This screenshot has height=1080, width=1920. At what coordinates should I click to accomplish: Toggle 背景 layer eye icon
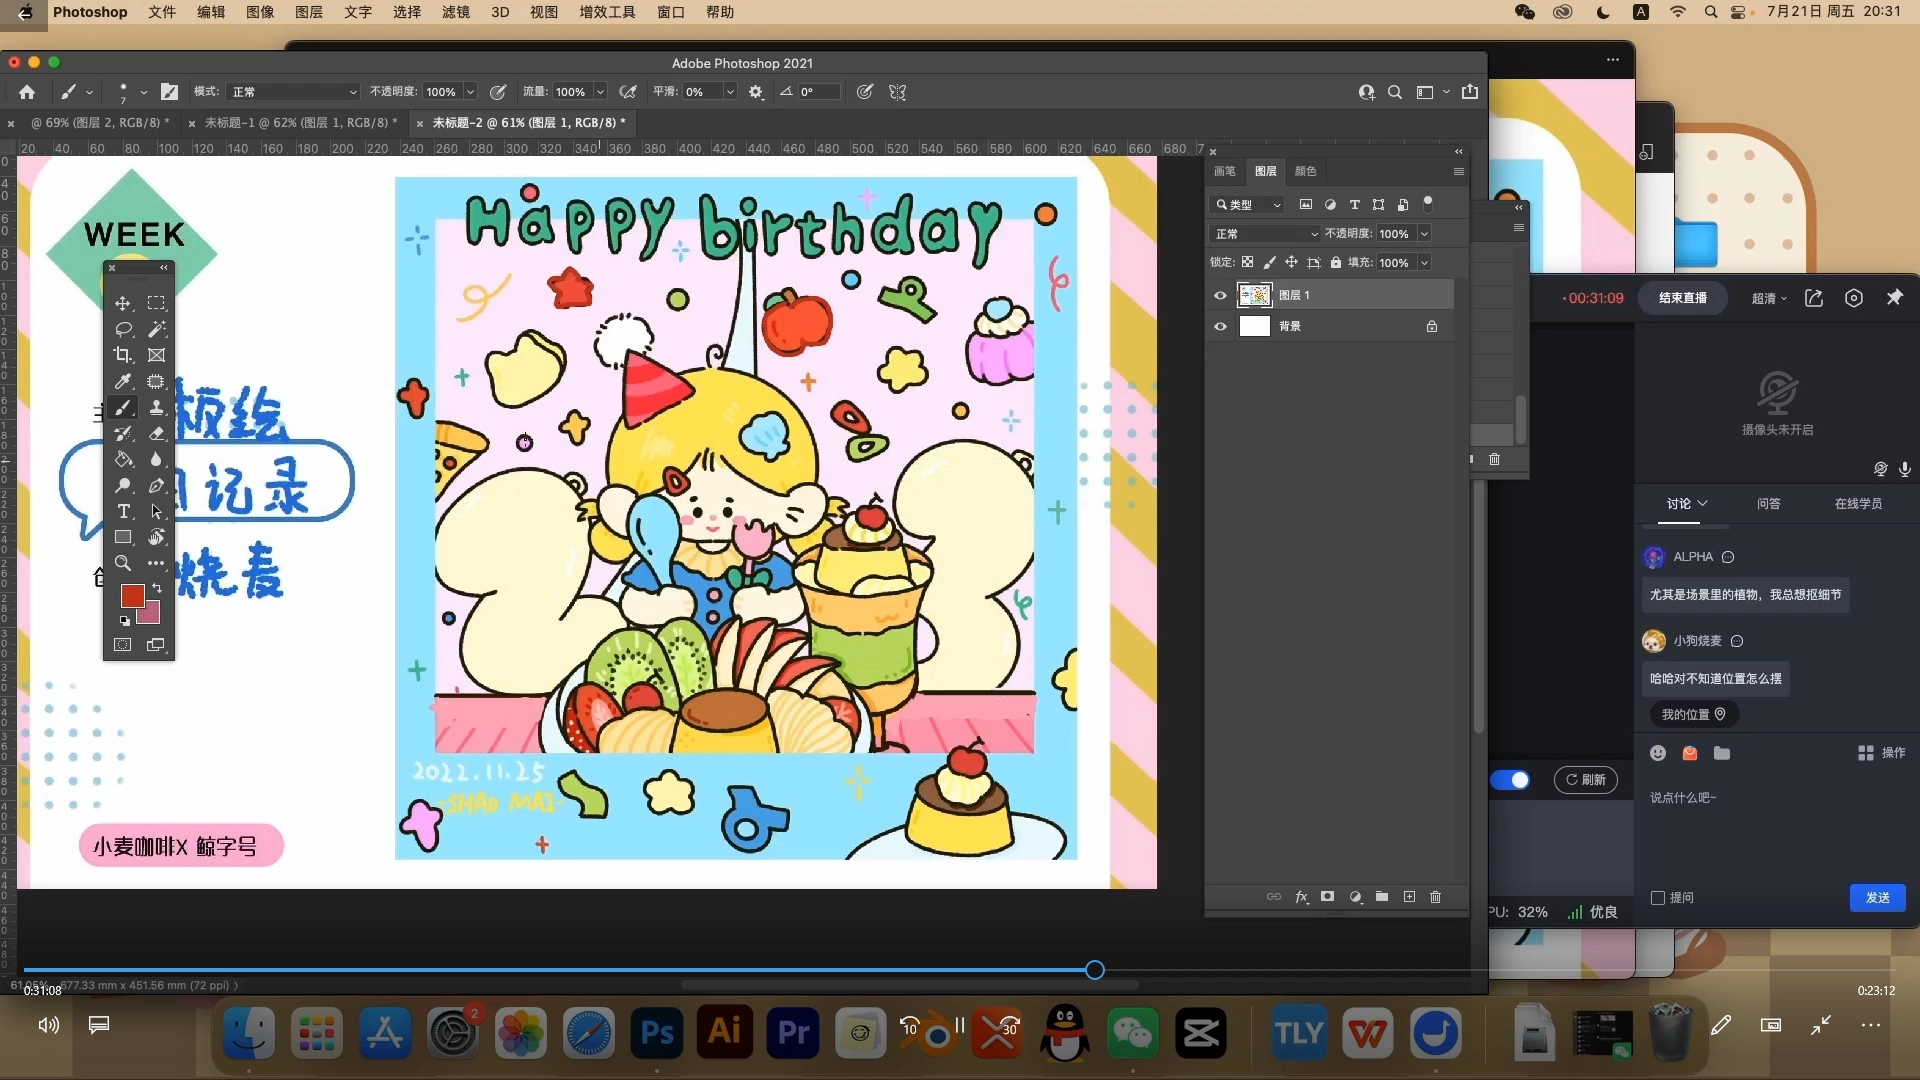coord(1220,326)
